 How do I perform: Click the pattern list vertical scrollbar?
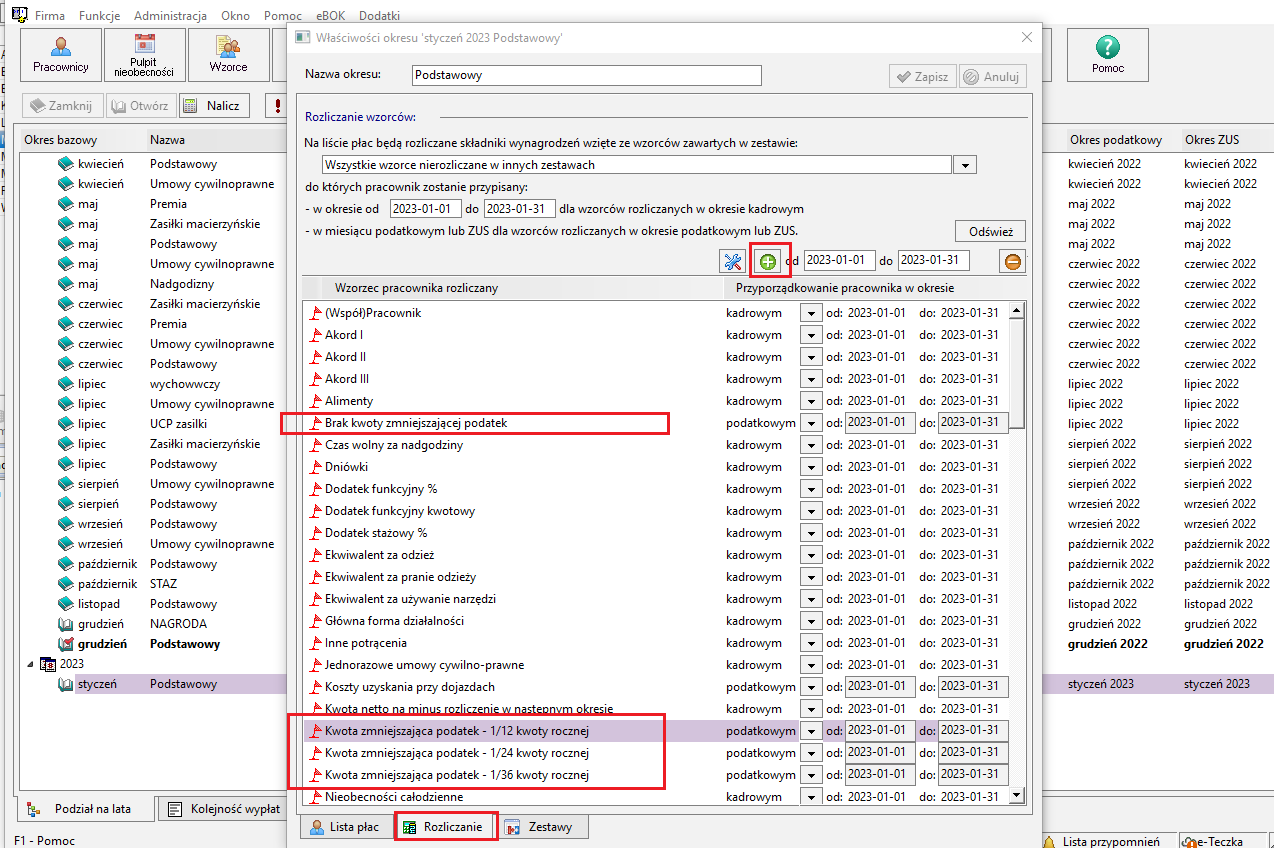click(x=1017, y=553)
